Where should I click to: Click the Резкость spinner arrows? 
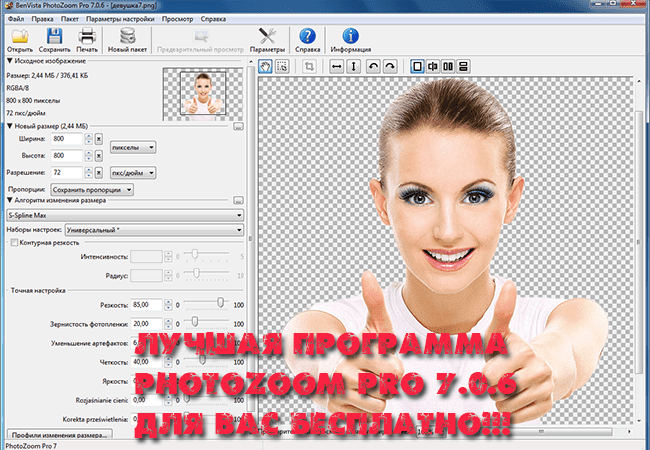click(x=168, y=305)
